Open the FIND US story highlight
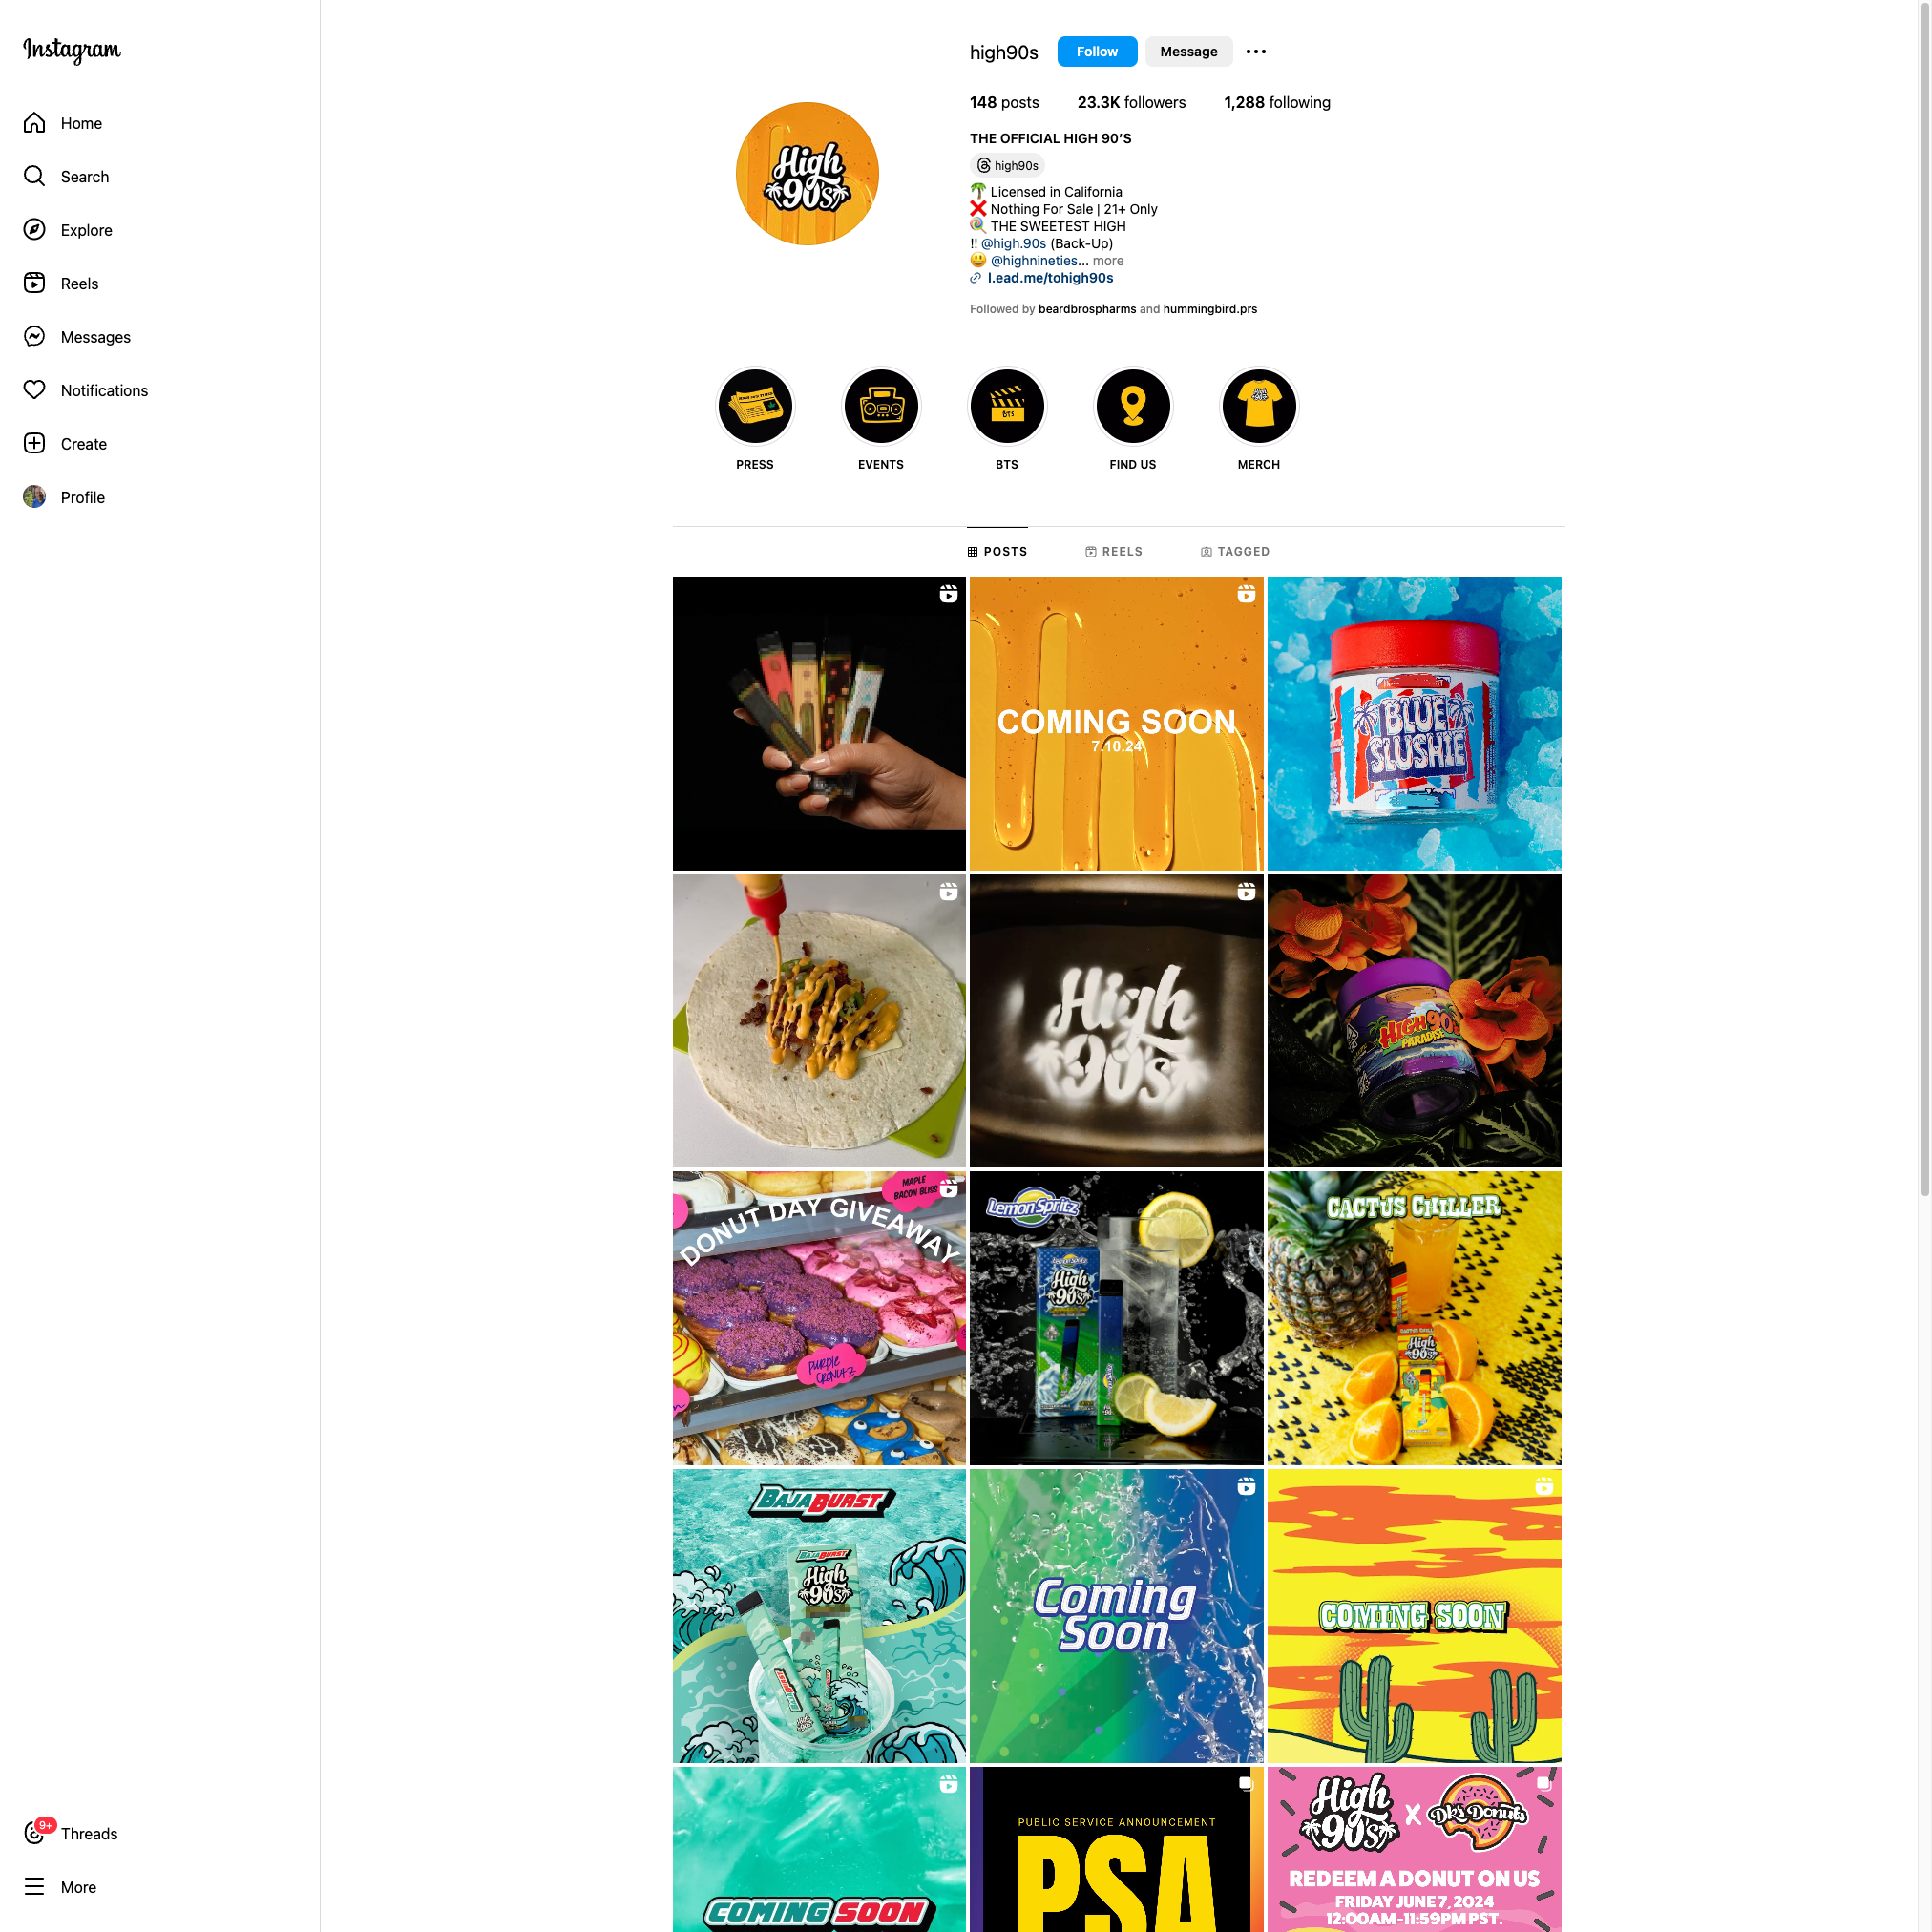This screenshot has height=1932, width=1932. click(1133, 406)
